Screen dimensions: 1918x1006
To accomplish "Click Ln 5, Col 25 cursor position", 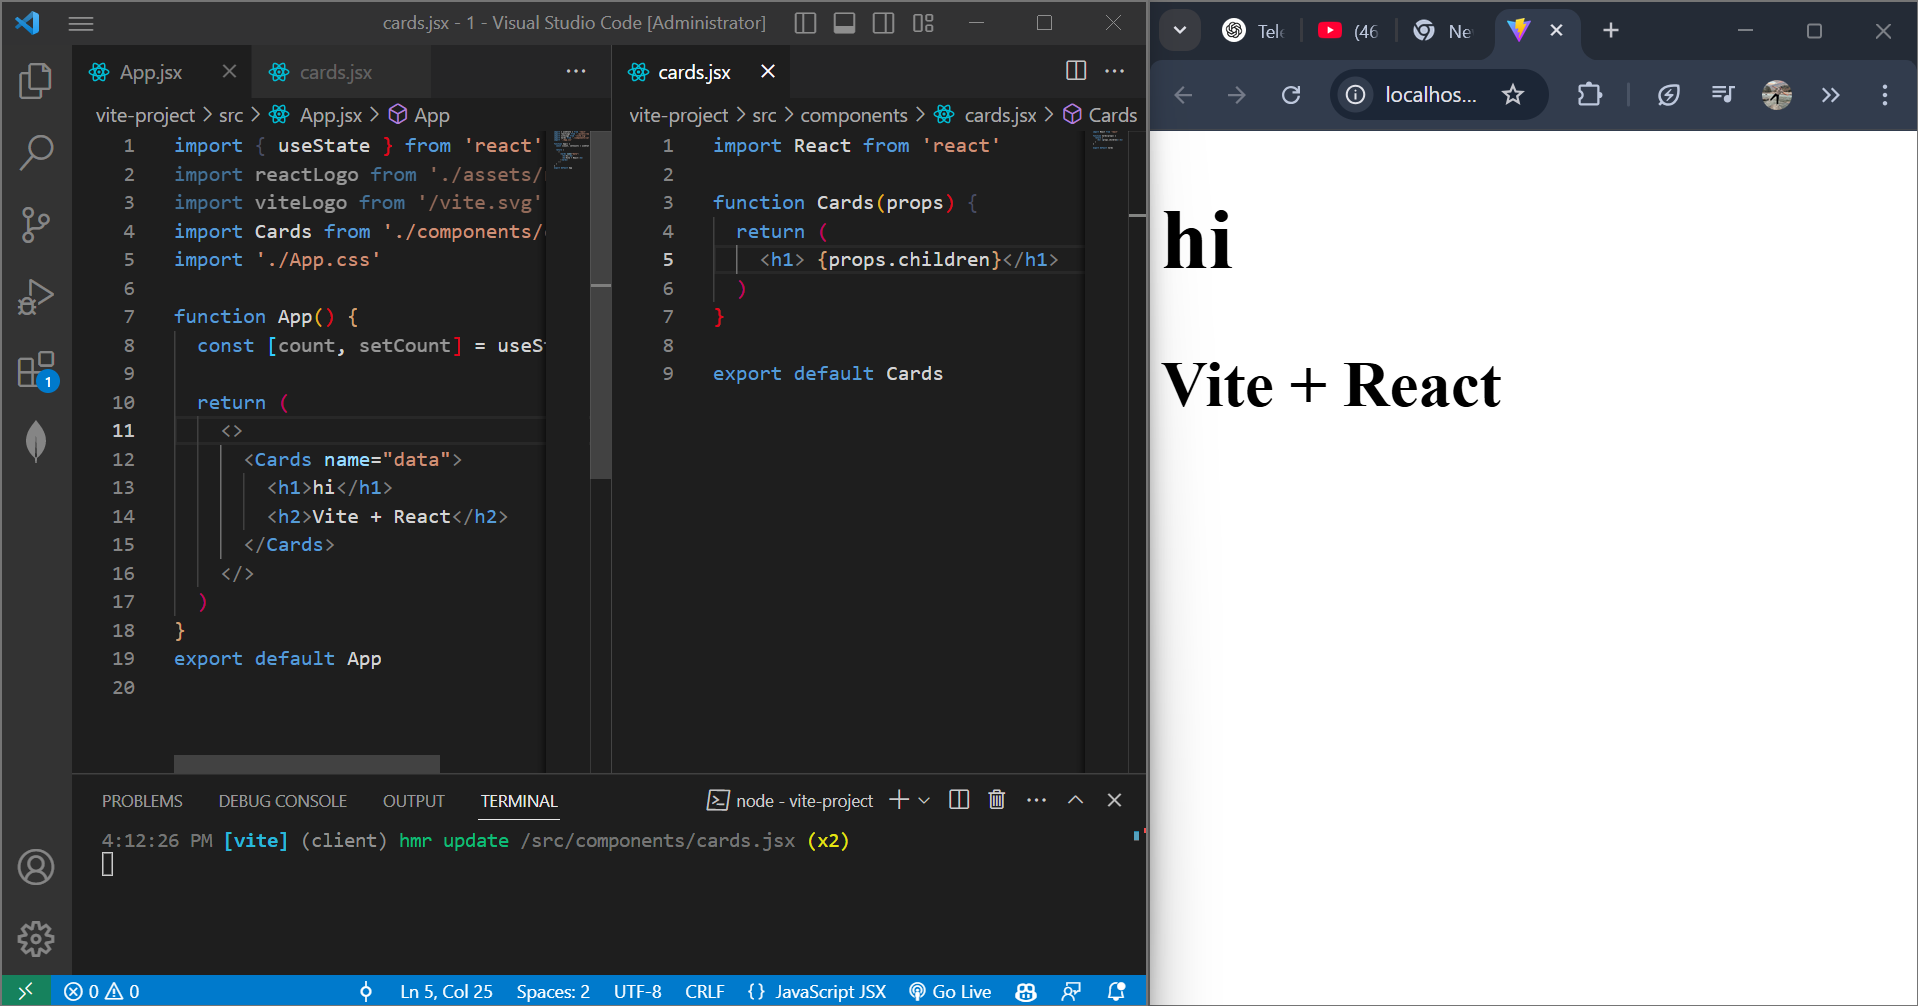I will pos(446,991).
